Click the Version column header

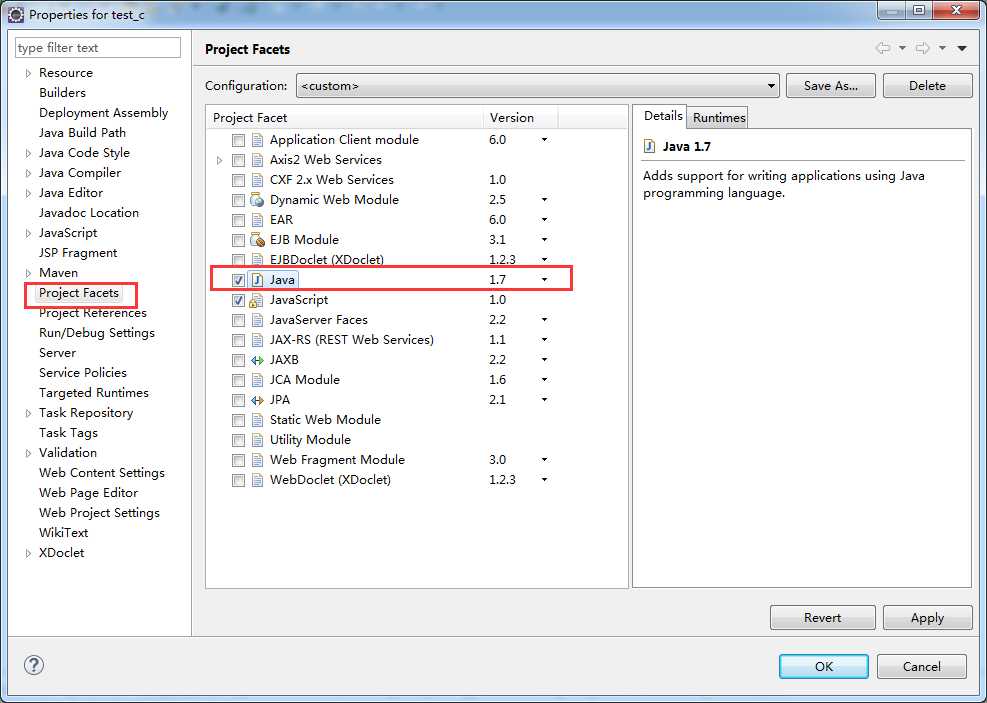tap(520, 118)
